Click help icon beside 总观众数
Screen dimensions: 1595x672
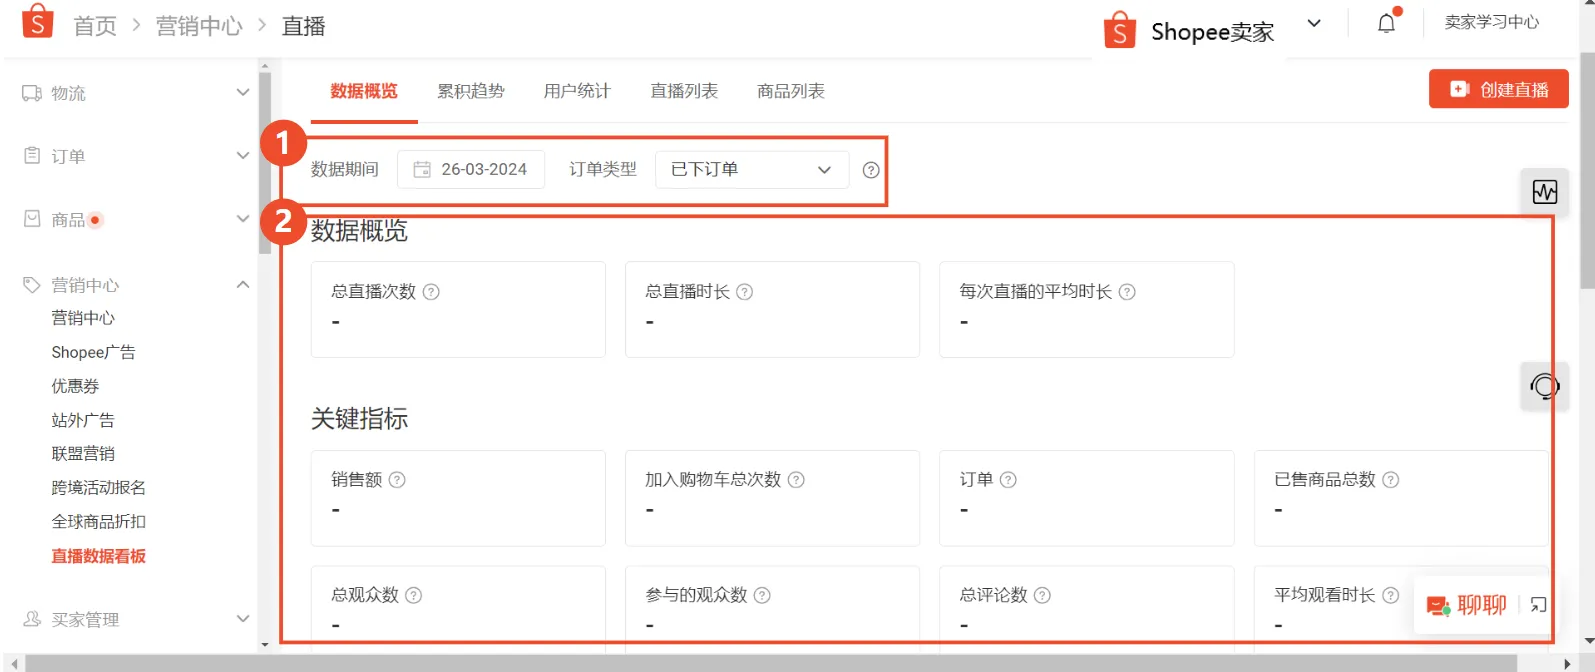[x=413, y=595]
